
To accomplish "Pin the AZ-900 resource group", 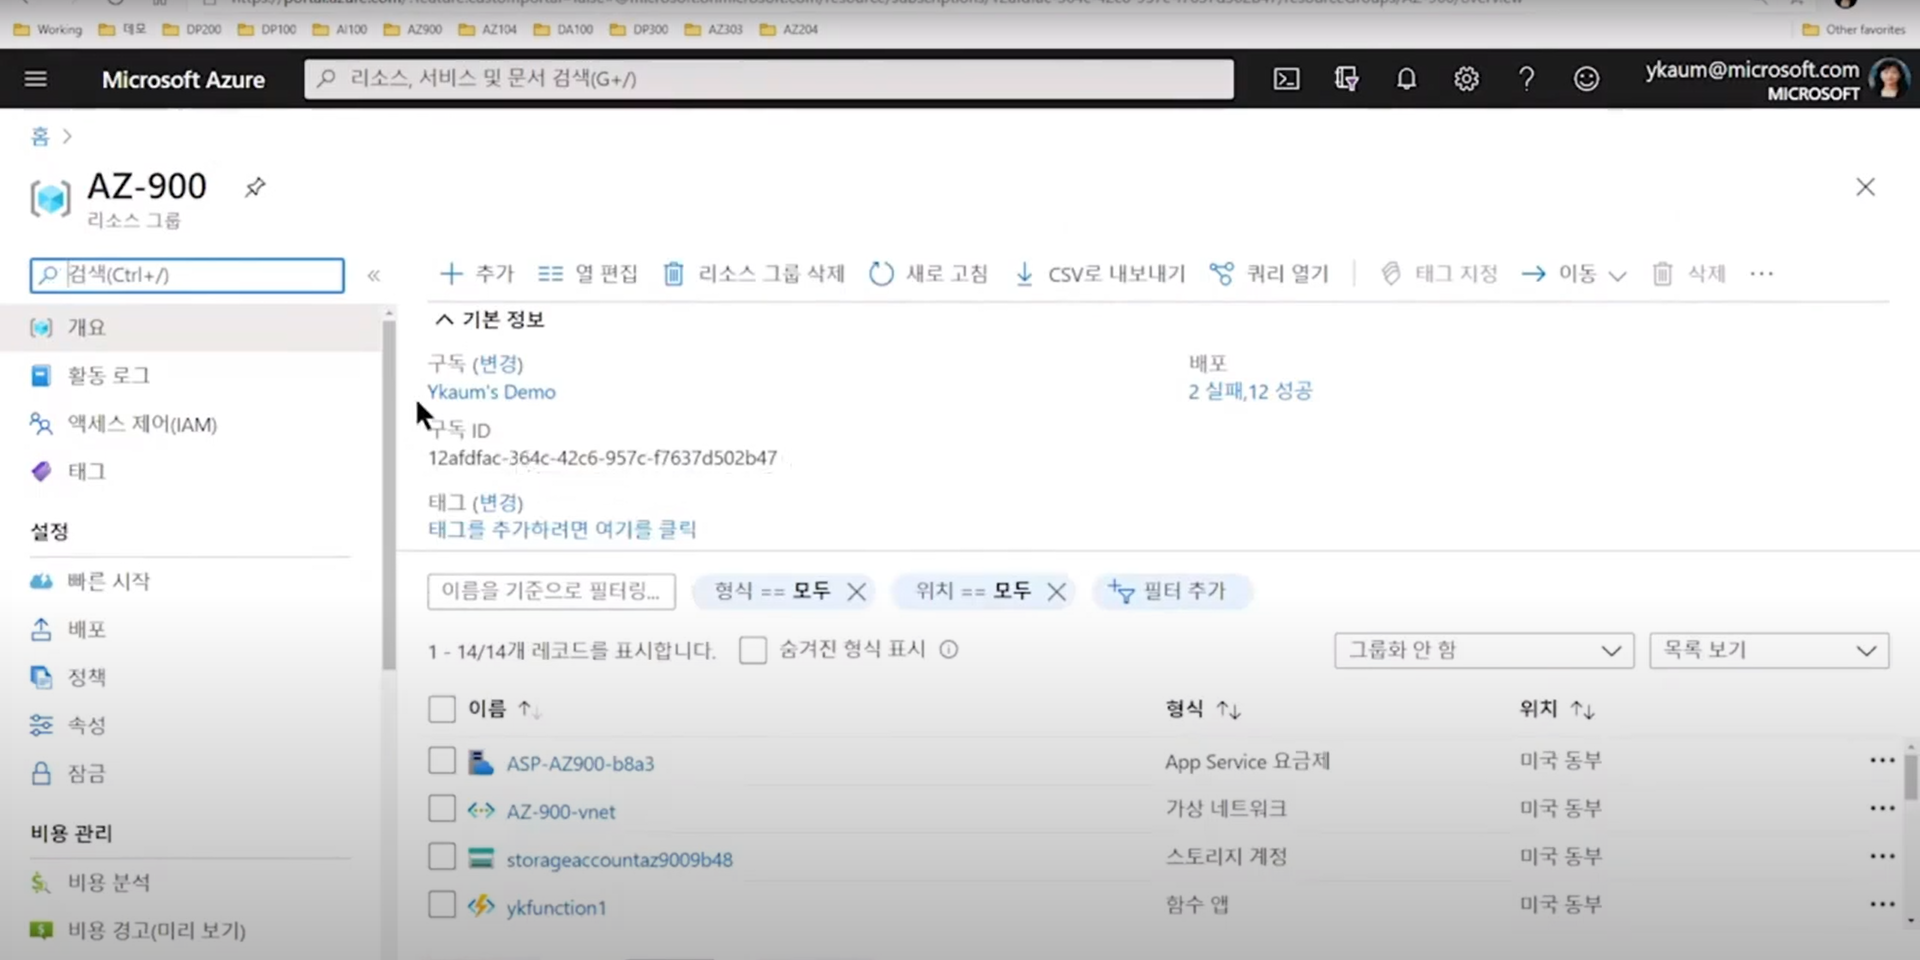I will click(x=255, y=187).
